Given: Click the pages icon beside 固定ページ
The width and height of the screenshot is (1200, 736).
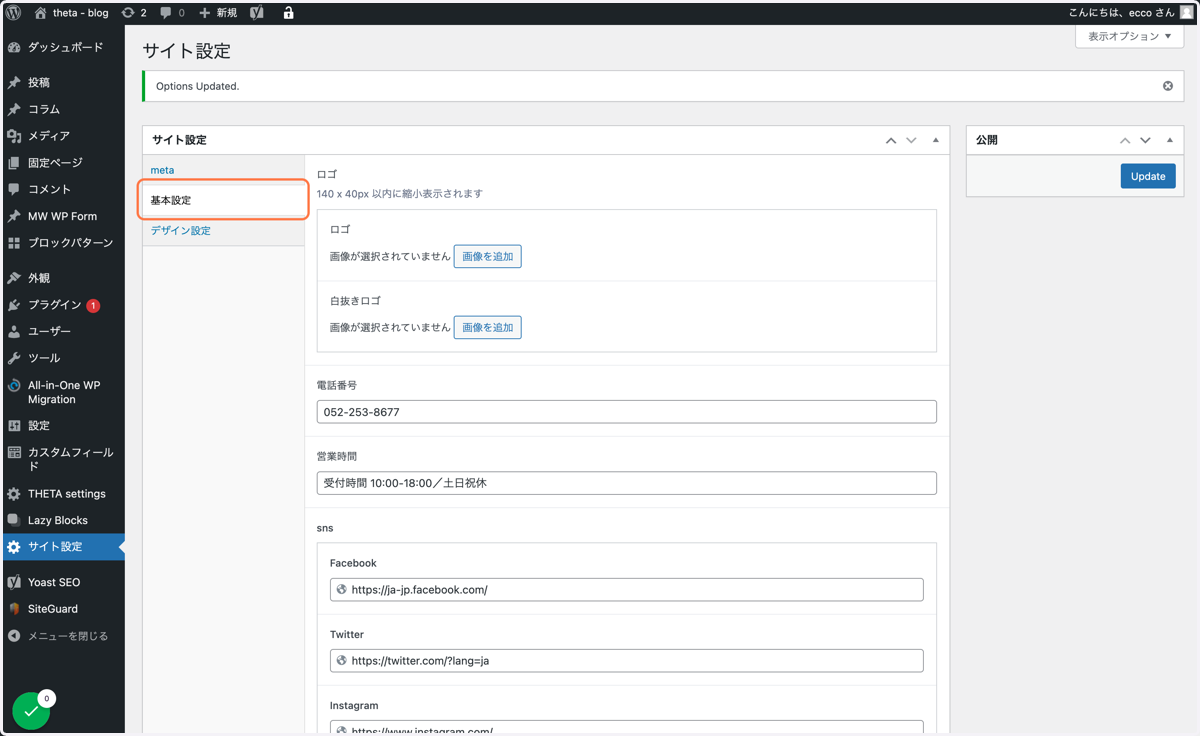Looking at the screenshot, I should point(14,162).
